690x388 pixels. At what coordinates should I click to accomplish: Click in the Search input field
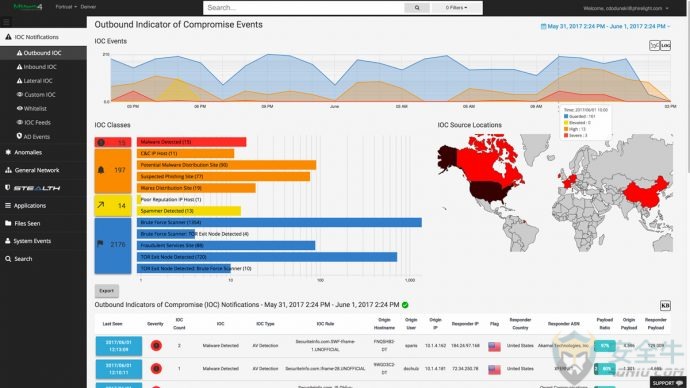[x=304, y=7]
